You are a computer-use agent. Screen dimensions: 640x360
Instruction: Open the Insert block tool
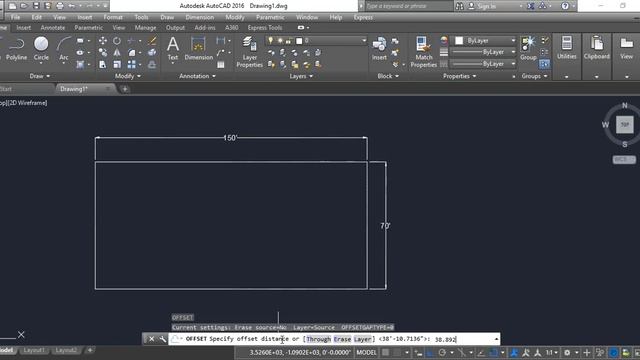point(379,49)
